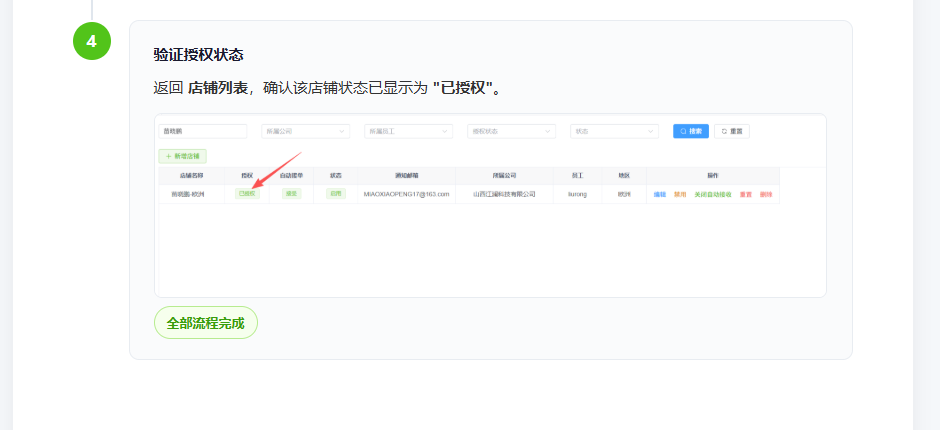
Task: Click the bold 店铺列表 text in the instructions
Action: pos(218,89)
